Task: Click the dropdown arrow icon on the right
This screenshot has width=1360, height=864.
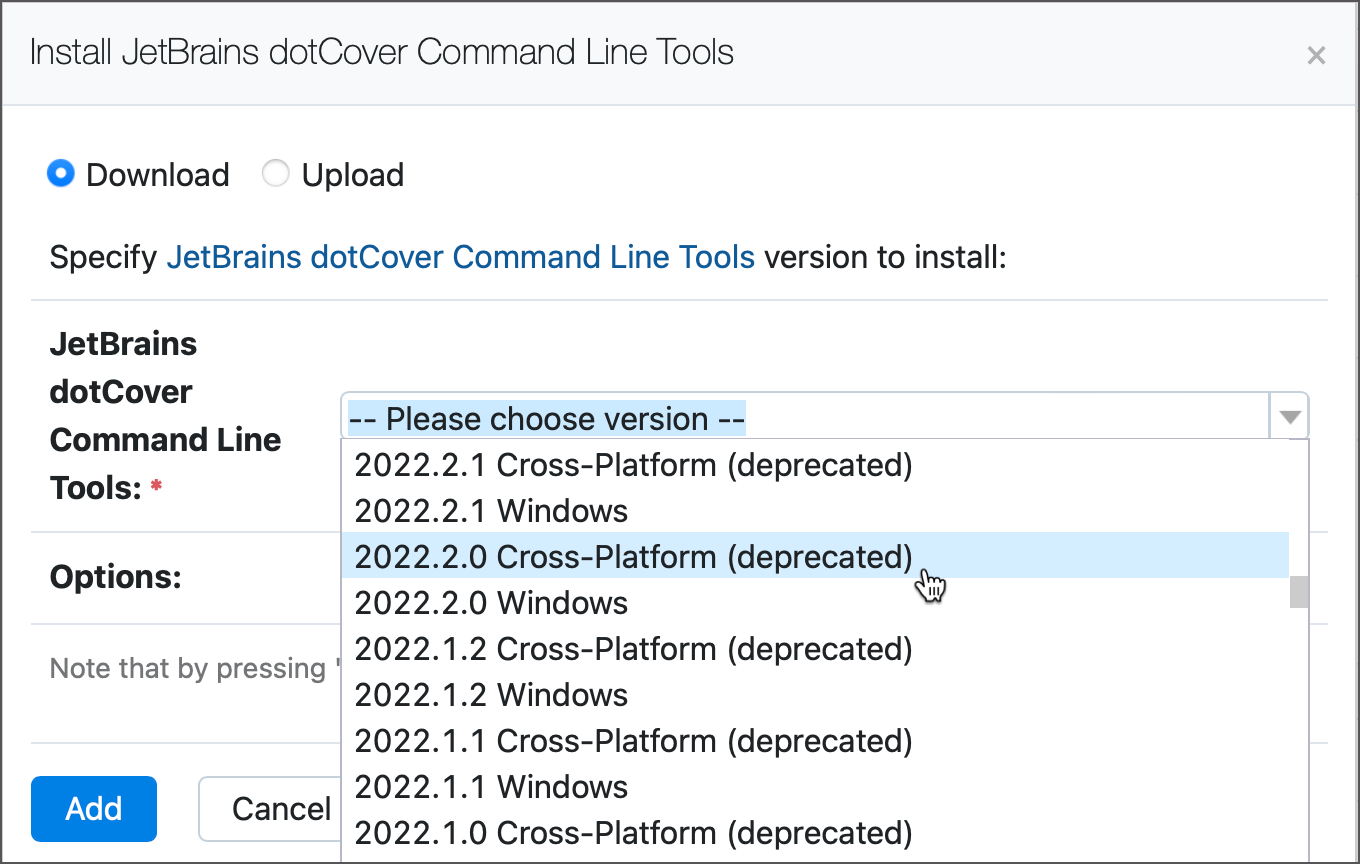Action: (1289, 415)
